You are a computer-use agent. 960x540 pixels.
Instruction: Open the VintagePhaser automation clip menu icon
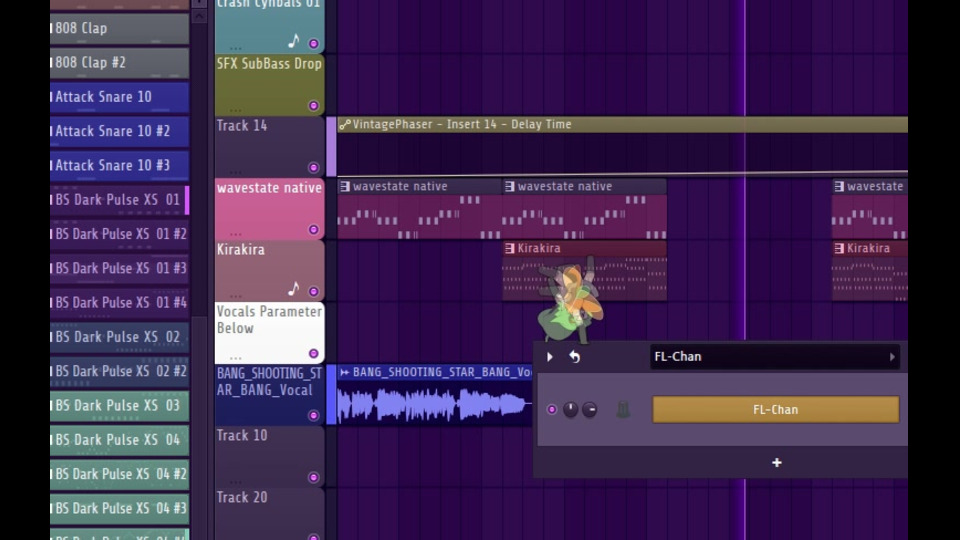[x=345, y=124]
